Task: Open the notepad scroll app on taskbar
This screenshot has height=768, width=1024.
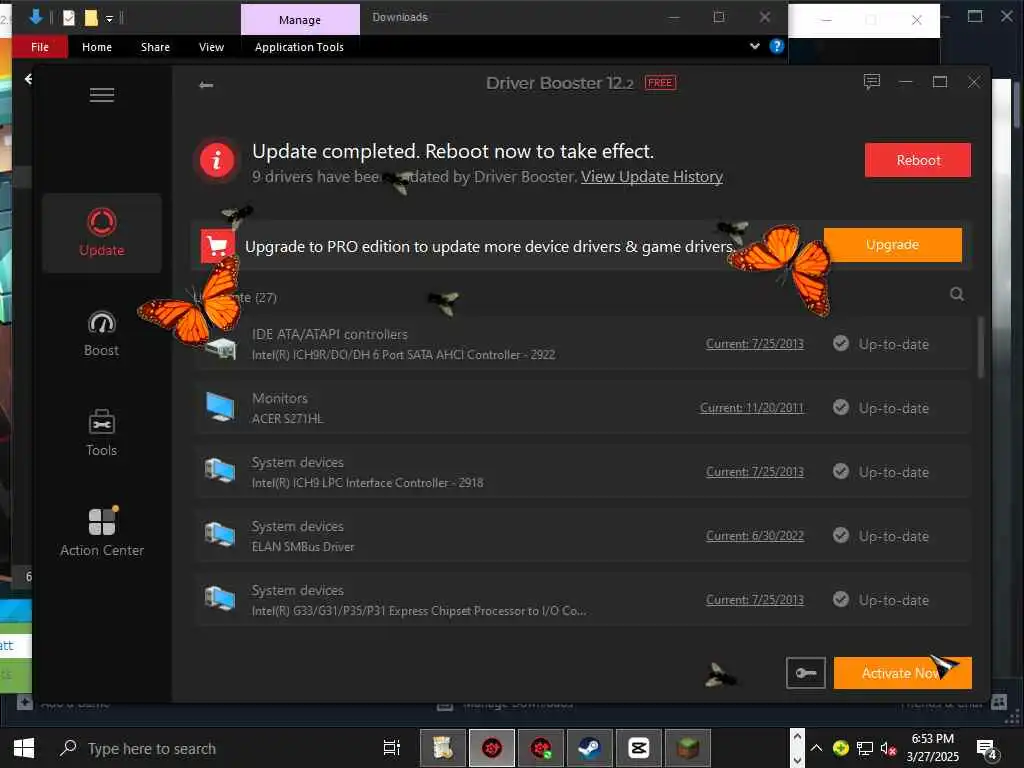Action: click(x=443, y=748)
